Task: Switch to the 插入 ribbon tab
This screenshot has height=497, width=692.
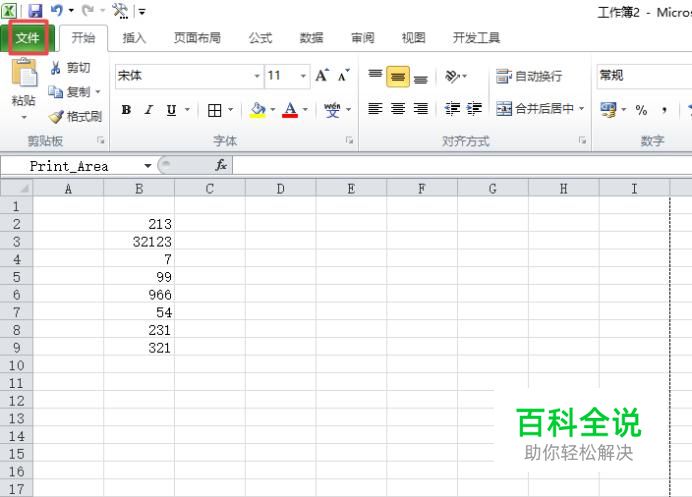Action: [x=134, y=38]
